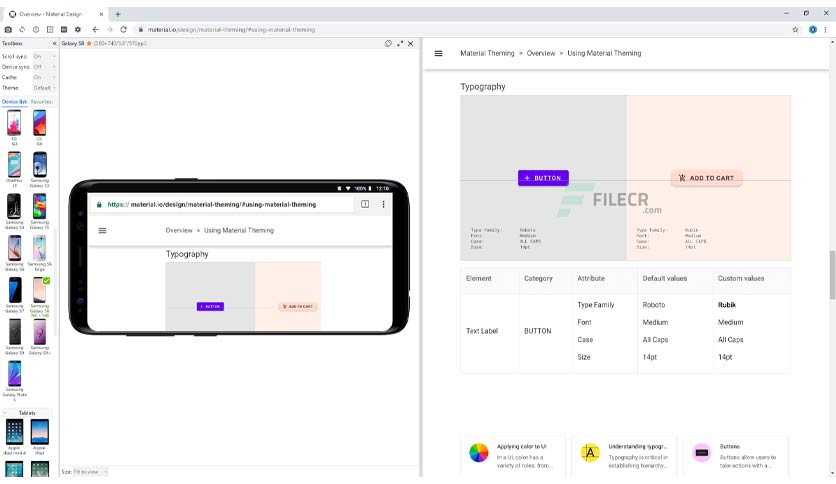Image resolution: width=836 pixels, height=484 pixels.
Task: Reload the page with the refresh icon
Action: 124,30
